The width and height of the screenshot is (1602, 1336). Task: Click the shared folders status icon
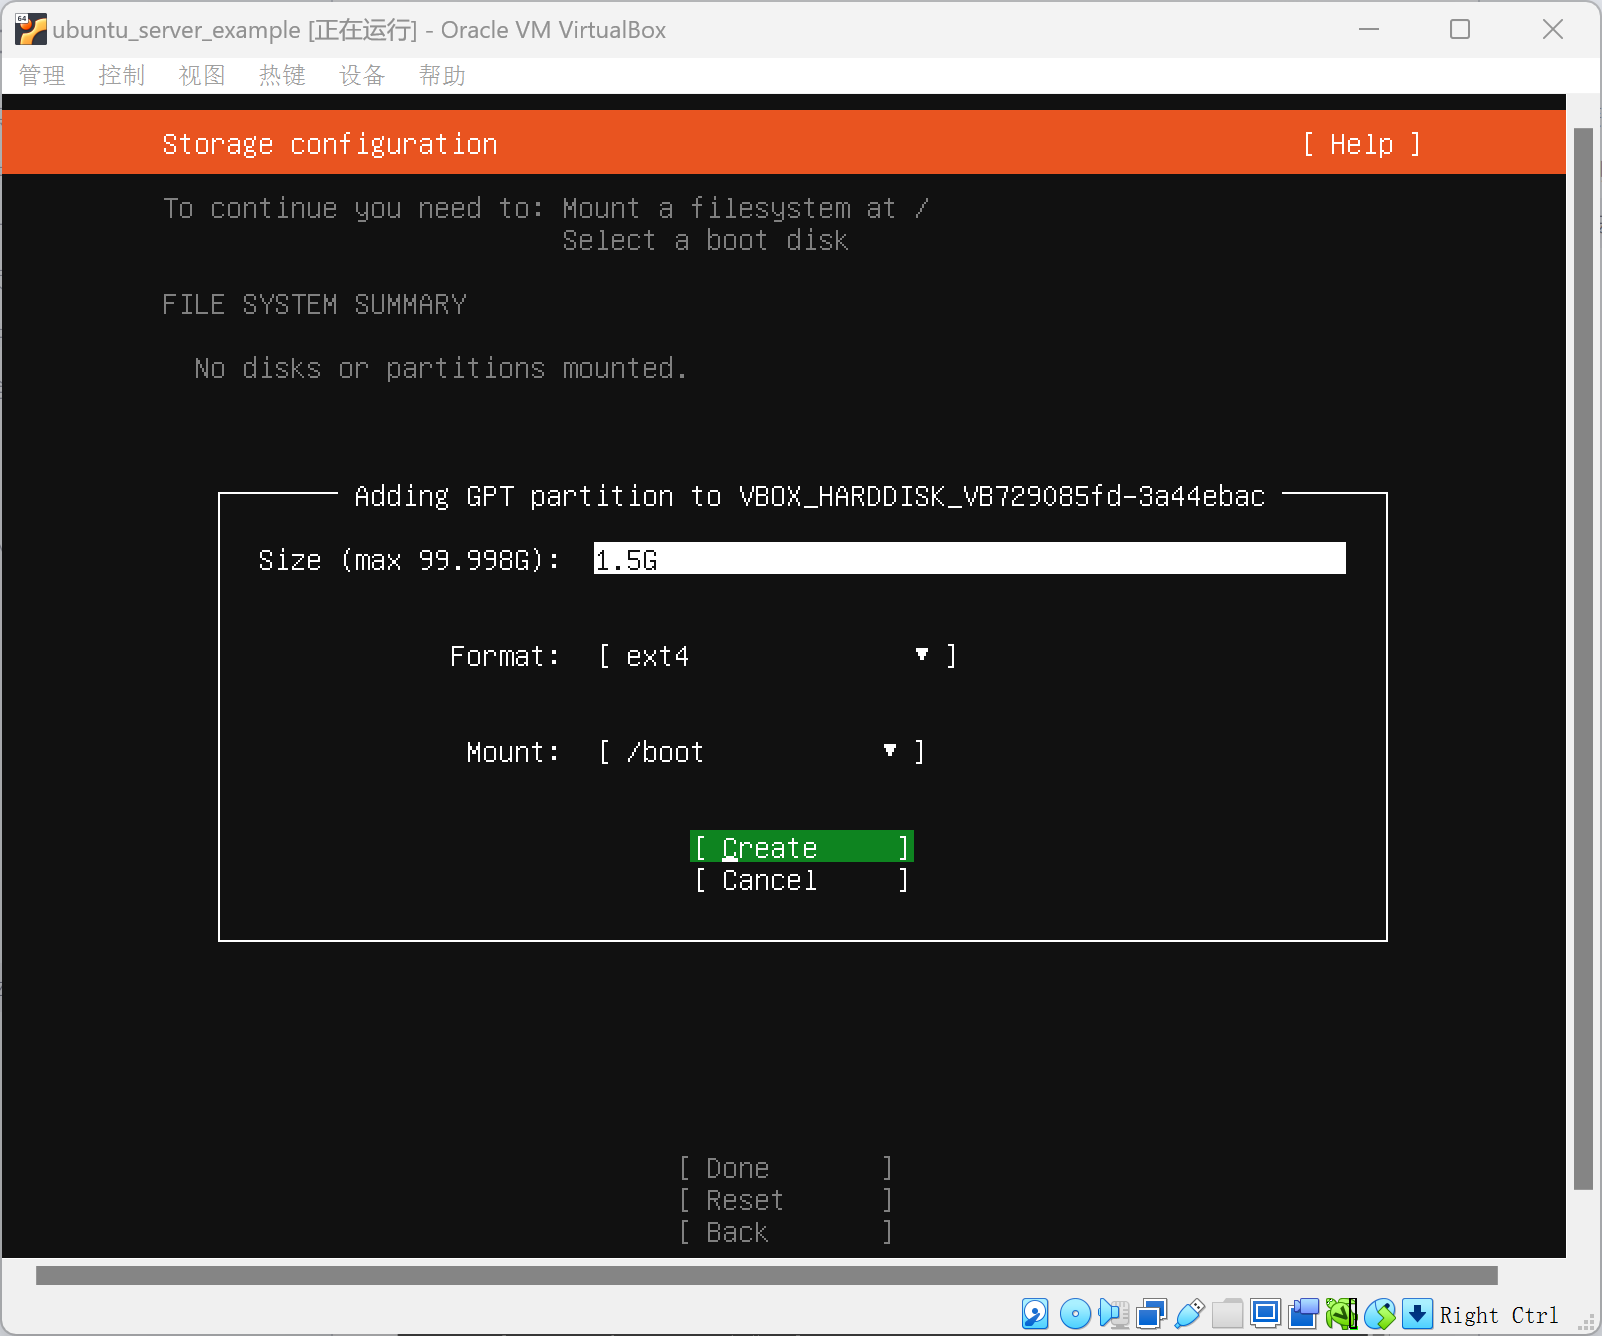point(1227,1313)
